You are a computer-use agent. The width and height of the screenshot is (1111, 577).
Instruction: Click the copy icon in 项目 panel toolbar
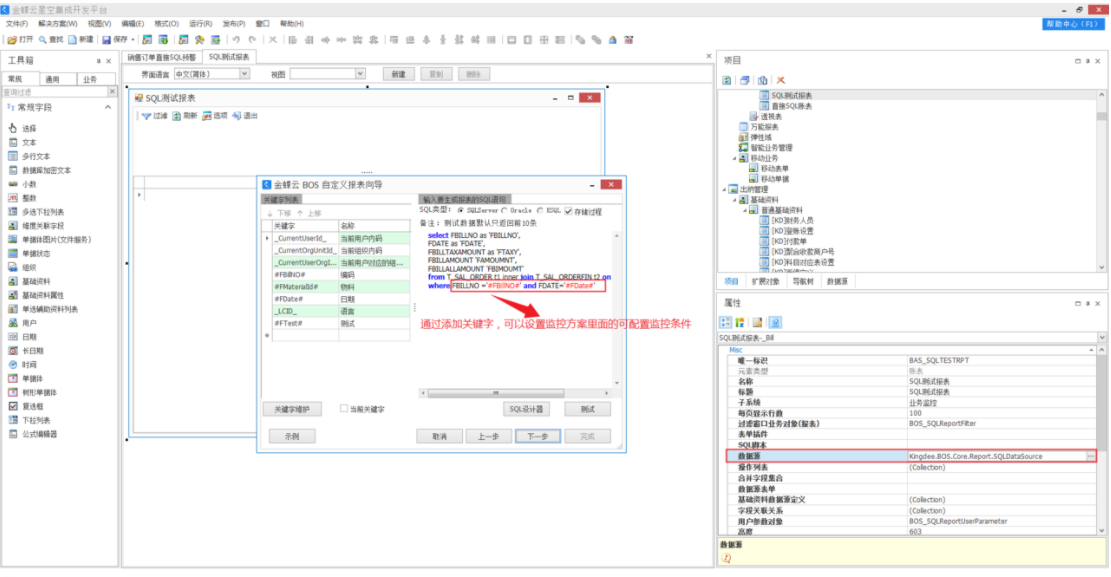[762, 80]
